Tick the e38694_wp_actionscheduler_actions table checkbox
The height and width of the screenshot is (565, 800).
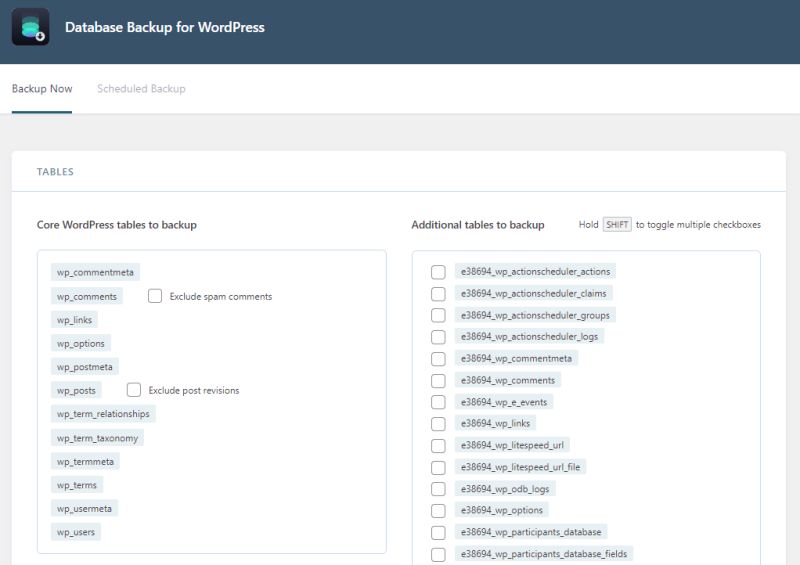pyautogui.click(x=438, y=272)
